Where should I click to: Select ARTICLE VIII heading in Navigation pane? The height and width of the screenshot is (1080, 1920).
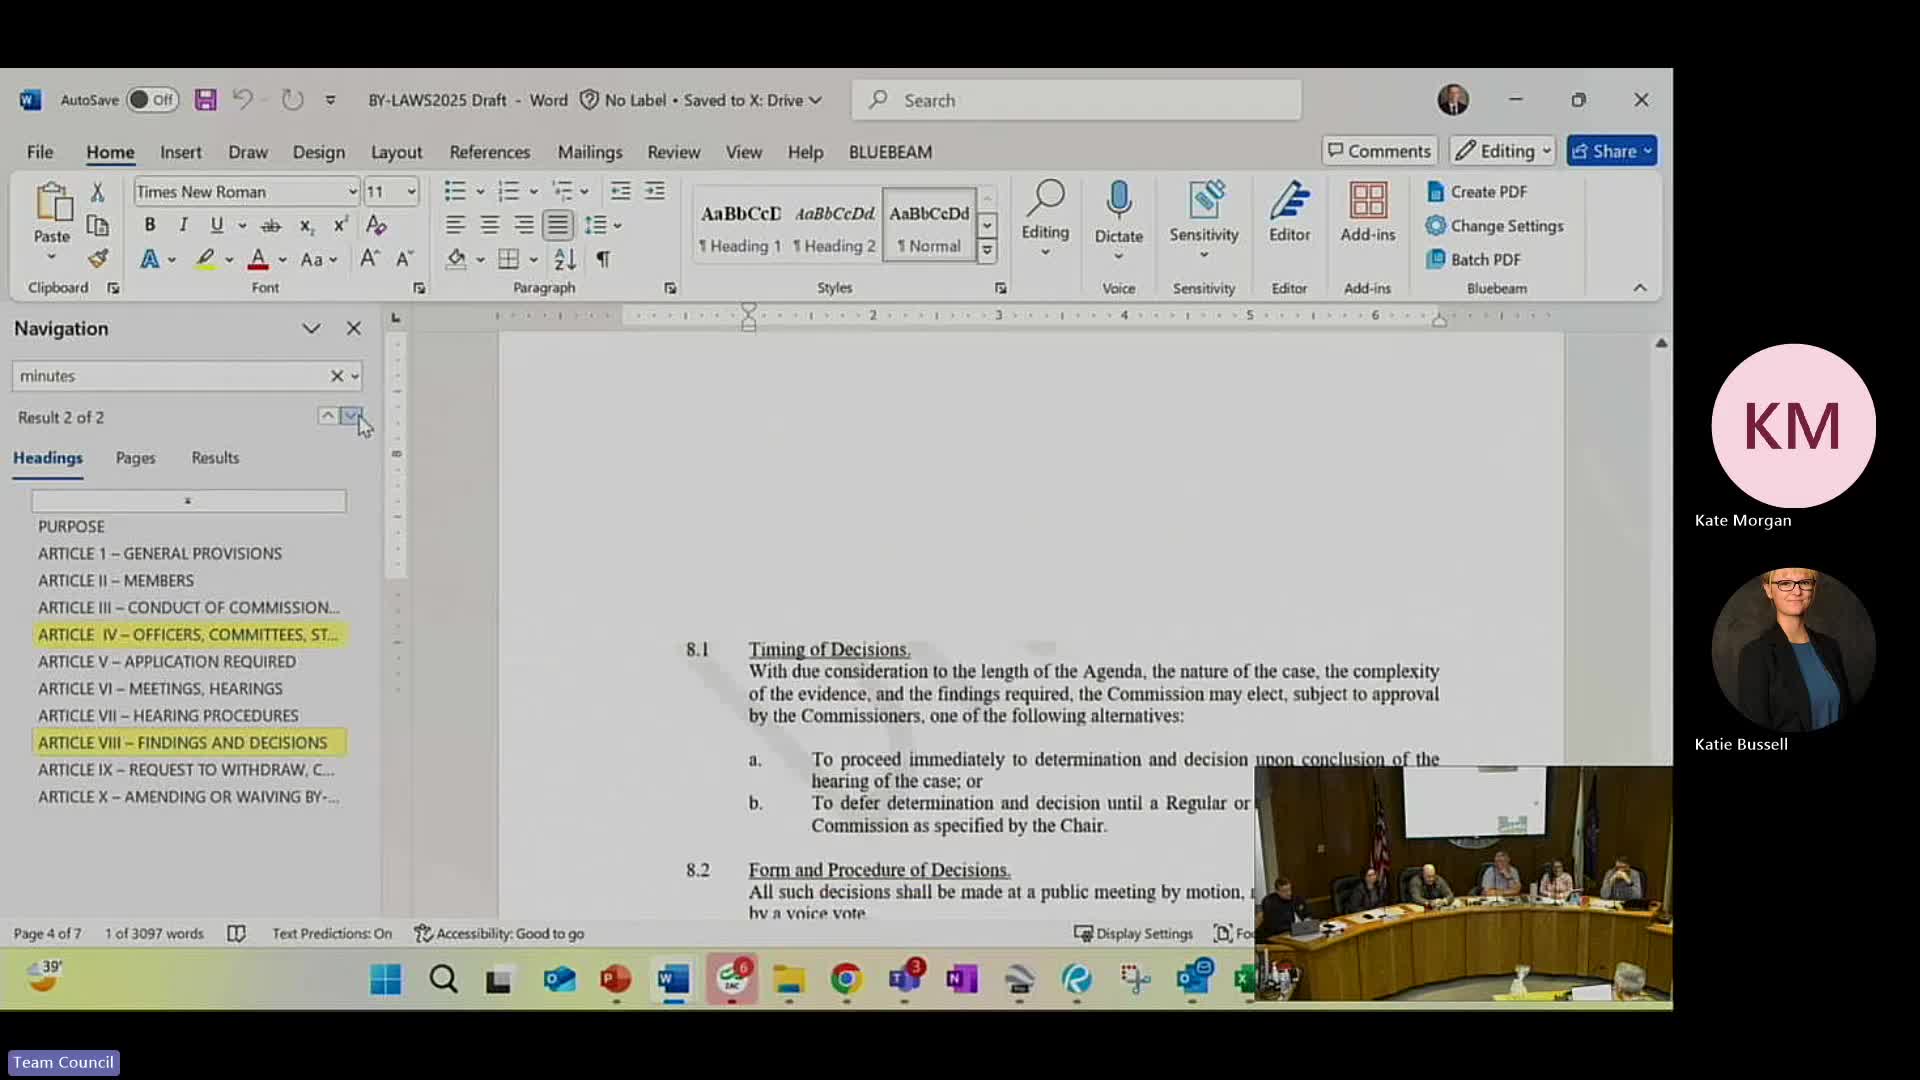[183, 742]
